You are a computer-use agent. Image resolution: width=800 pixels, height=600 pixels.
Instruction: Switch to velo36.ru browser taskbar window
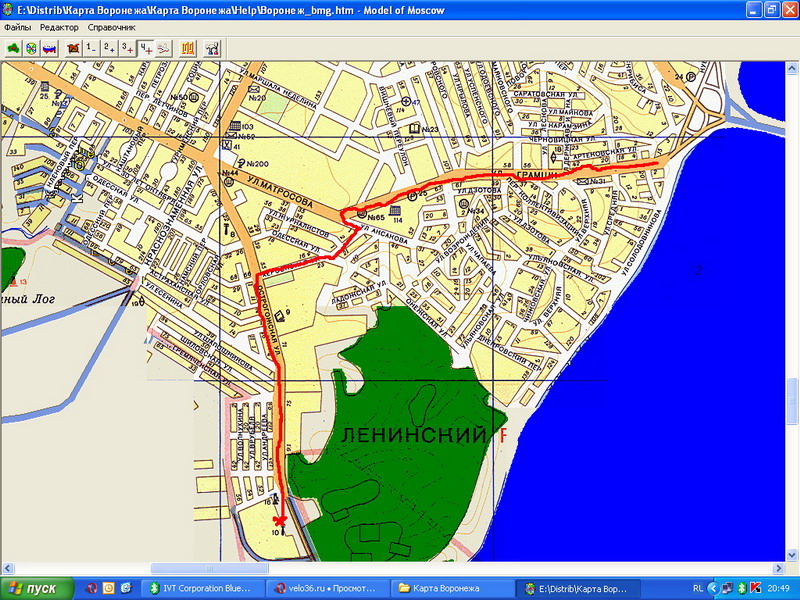pyautogui.click(x=327, y=587)
